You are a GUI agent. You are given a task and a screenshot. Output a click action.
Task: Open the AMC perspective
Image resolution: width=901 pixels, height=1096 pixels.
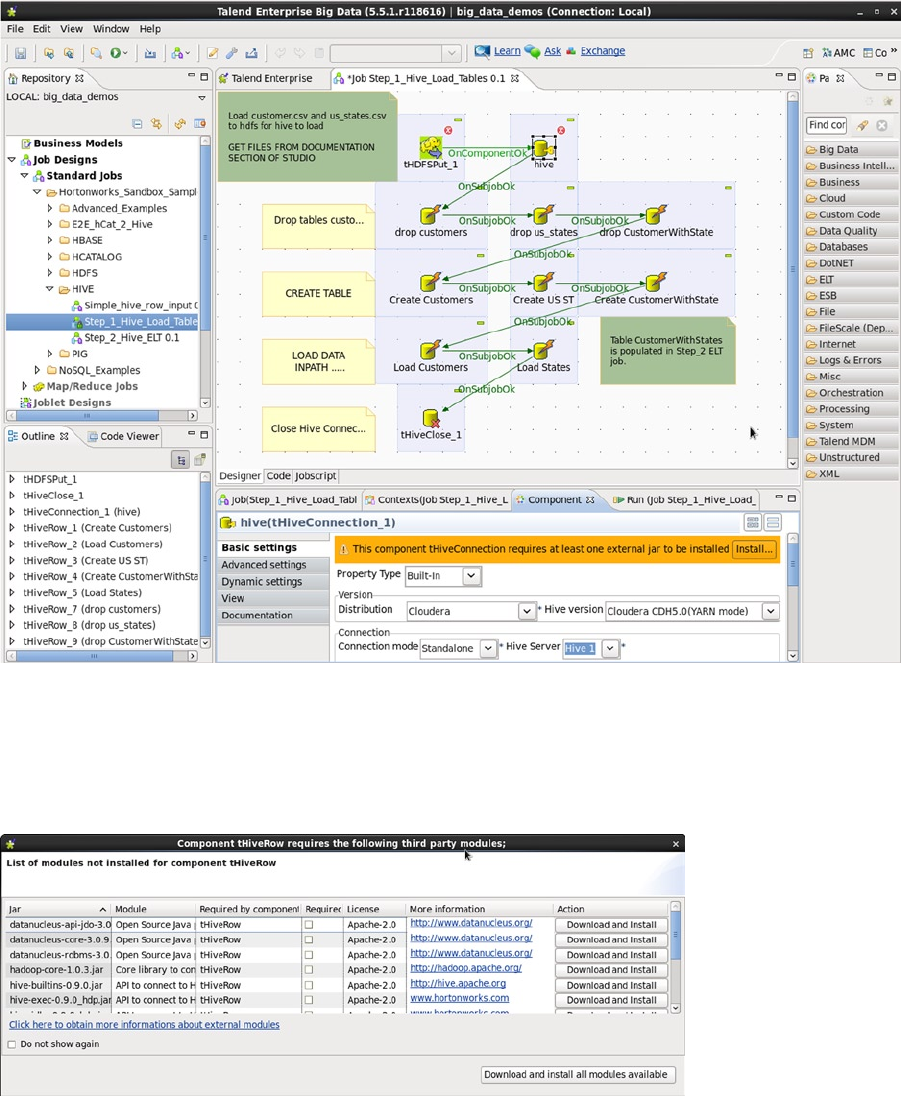click(839, 52)
